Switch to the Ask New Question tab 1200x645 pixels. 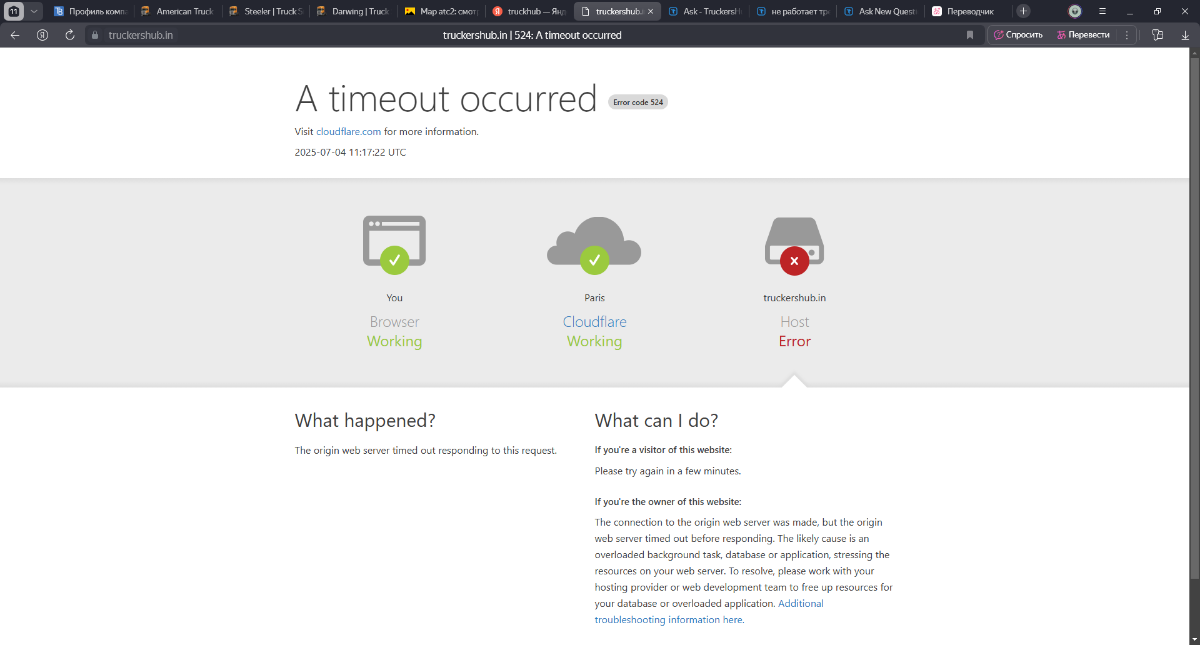pos(880,11)
